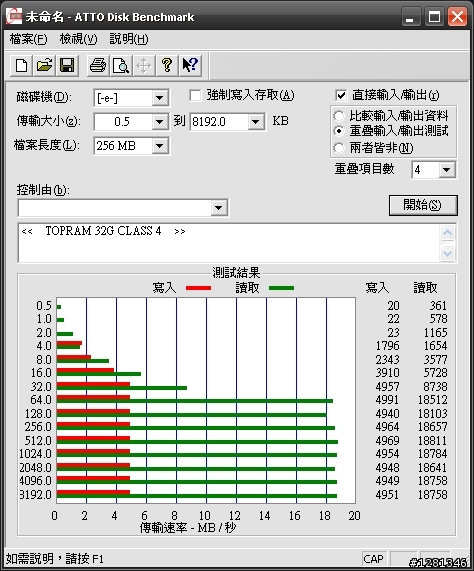Expand the 檔案長度 256 MB dropdown
474x571 pixels.
(159, 146)
